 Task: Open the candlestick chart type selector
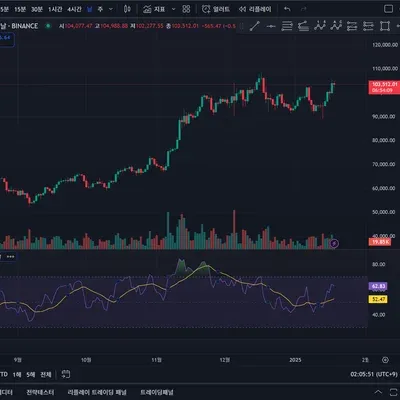[127, 9]
